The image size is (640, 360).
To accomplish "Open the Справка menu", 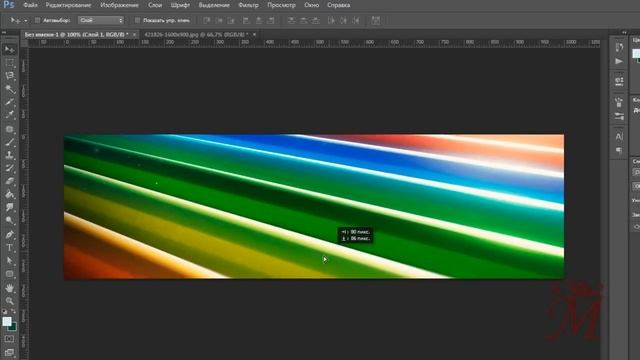I will [338, 5].
